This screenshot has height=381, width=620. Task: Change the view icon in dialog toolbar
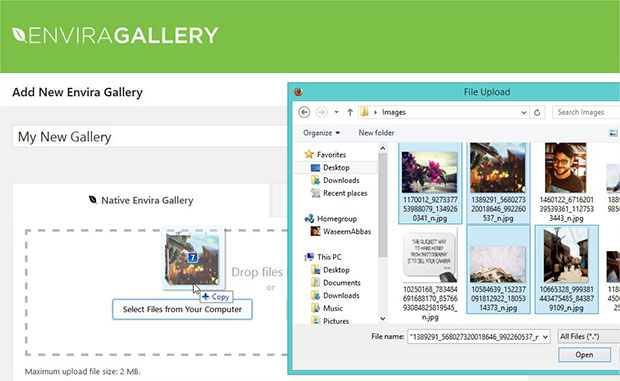[613, 133]
